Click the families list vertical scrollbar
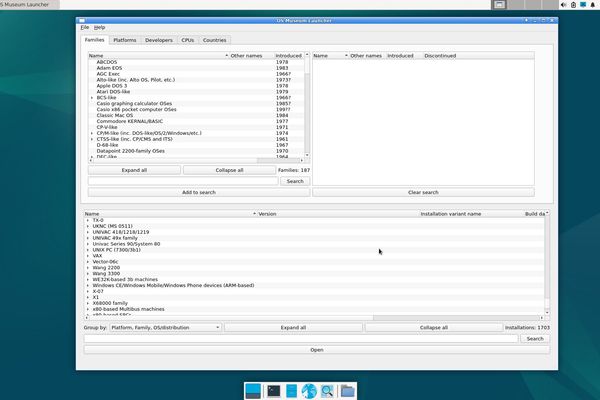The height and width of the screenshot is (400, 600). 307,105
